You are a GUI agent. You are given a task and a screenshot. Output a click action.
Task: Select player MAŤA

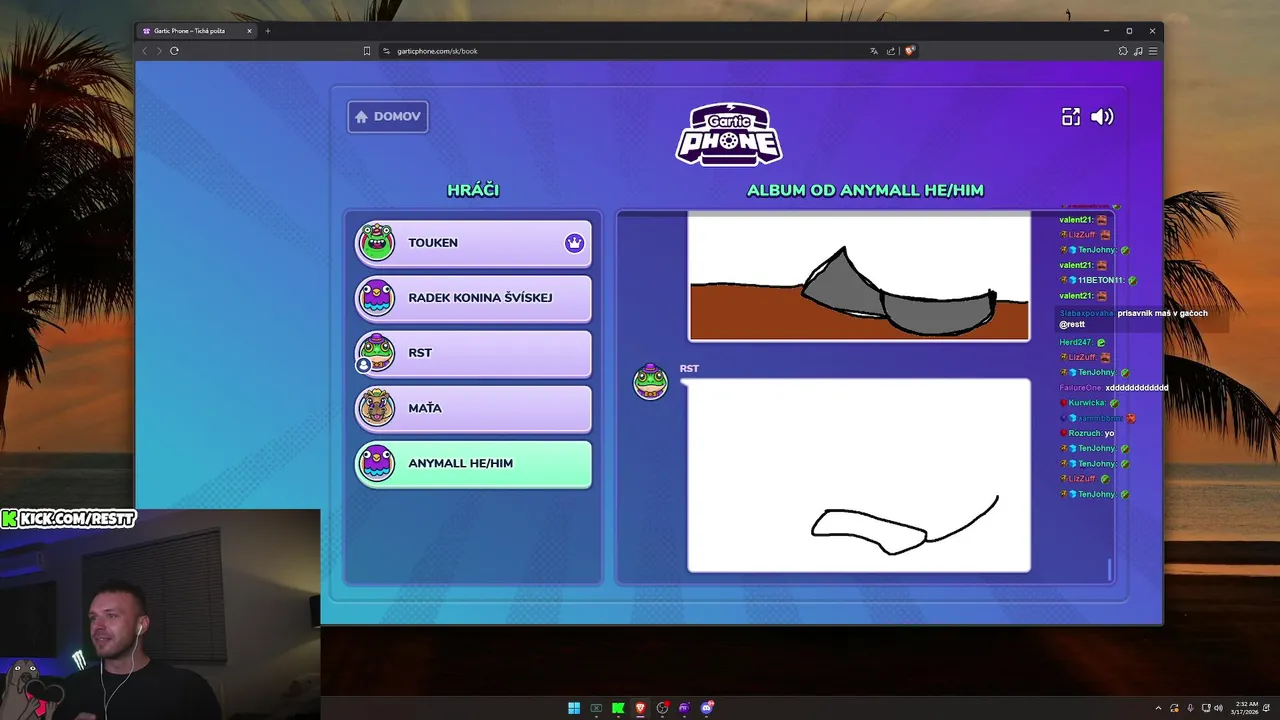click(x=473, y=408)
